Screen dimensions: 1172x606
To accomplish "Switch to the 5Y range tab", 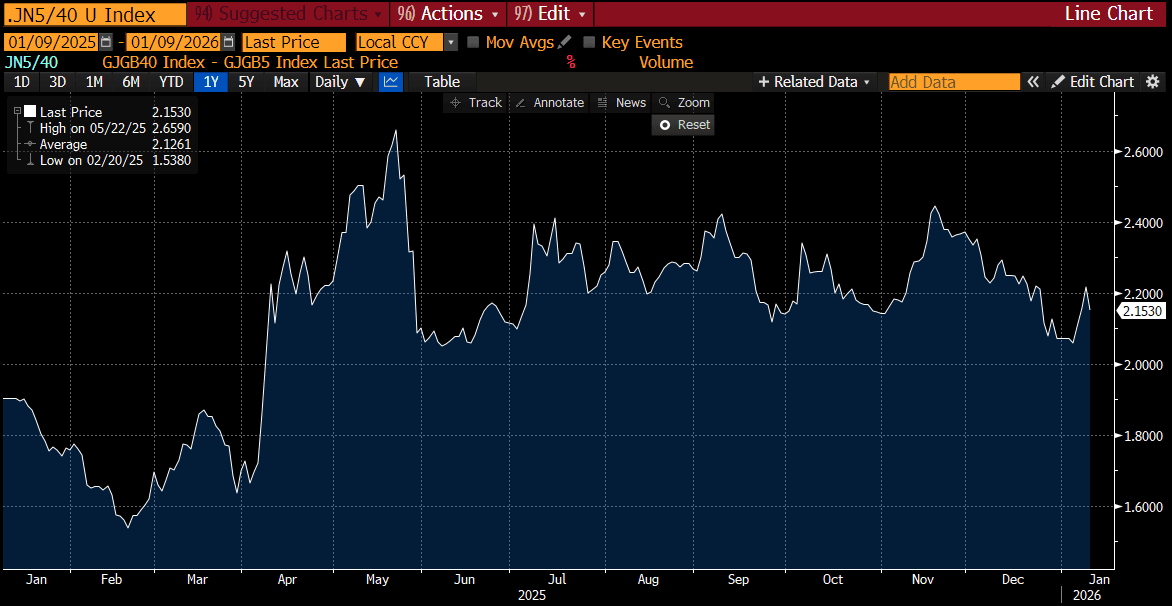I will (246, 82).
